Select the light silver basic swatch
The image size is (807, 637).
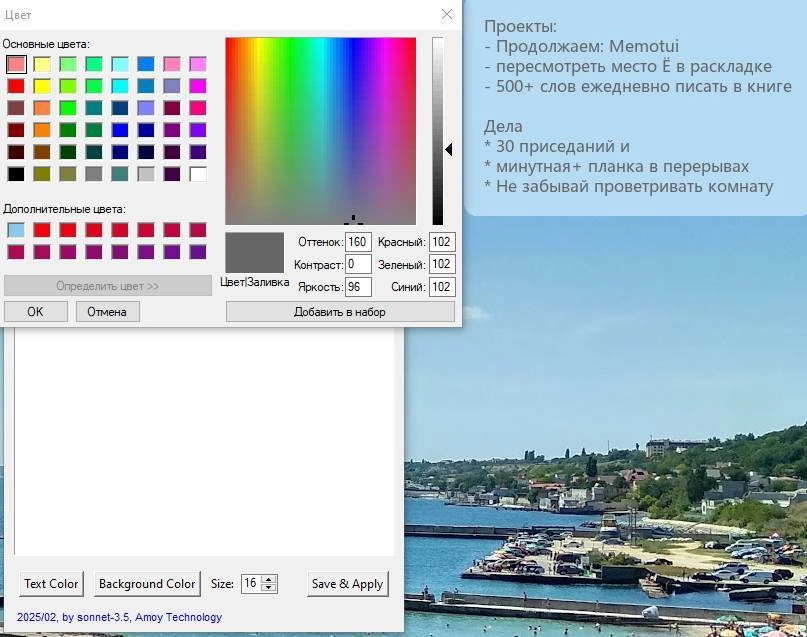(146, 174)
